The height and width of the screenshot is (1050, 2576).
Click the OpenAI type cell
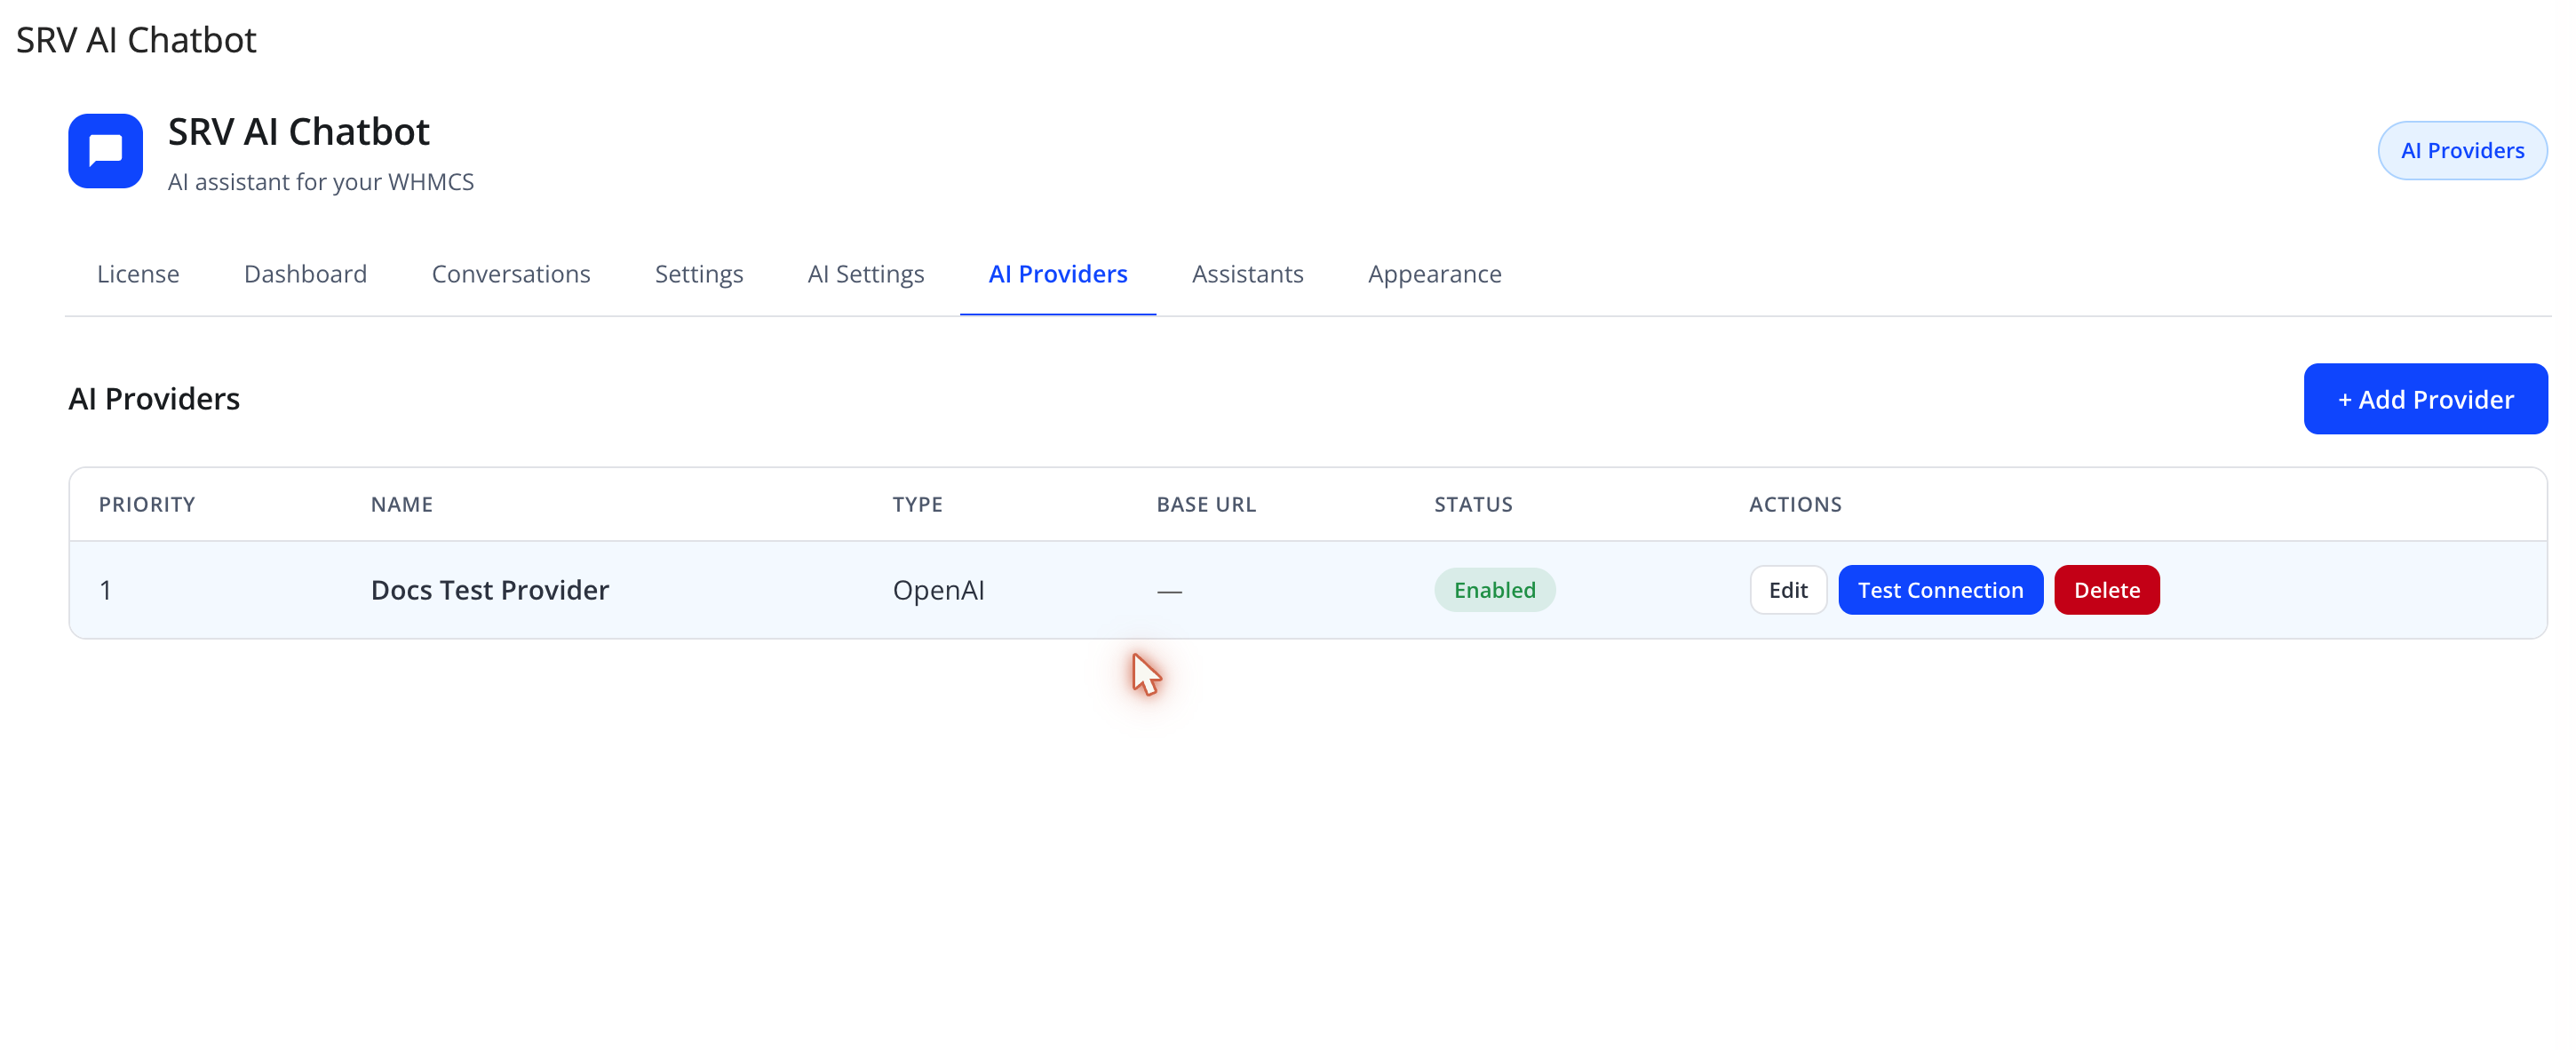938,590
